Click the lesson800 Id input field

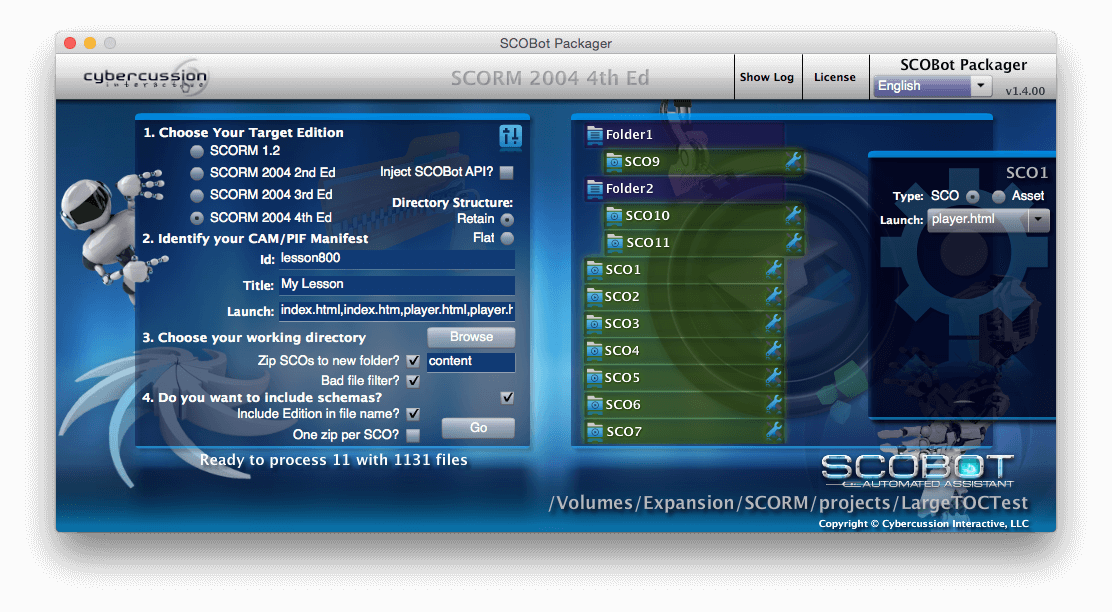(x=395, y=258)
